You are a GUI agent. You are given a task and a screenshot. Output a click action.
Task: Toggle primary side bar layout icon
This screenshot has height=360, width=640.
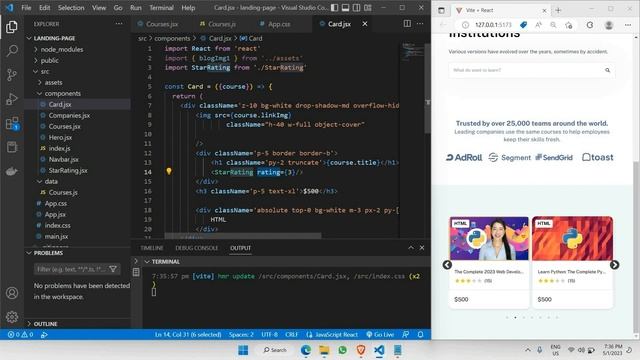334,8
